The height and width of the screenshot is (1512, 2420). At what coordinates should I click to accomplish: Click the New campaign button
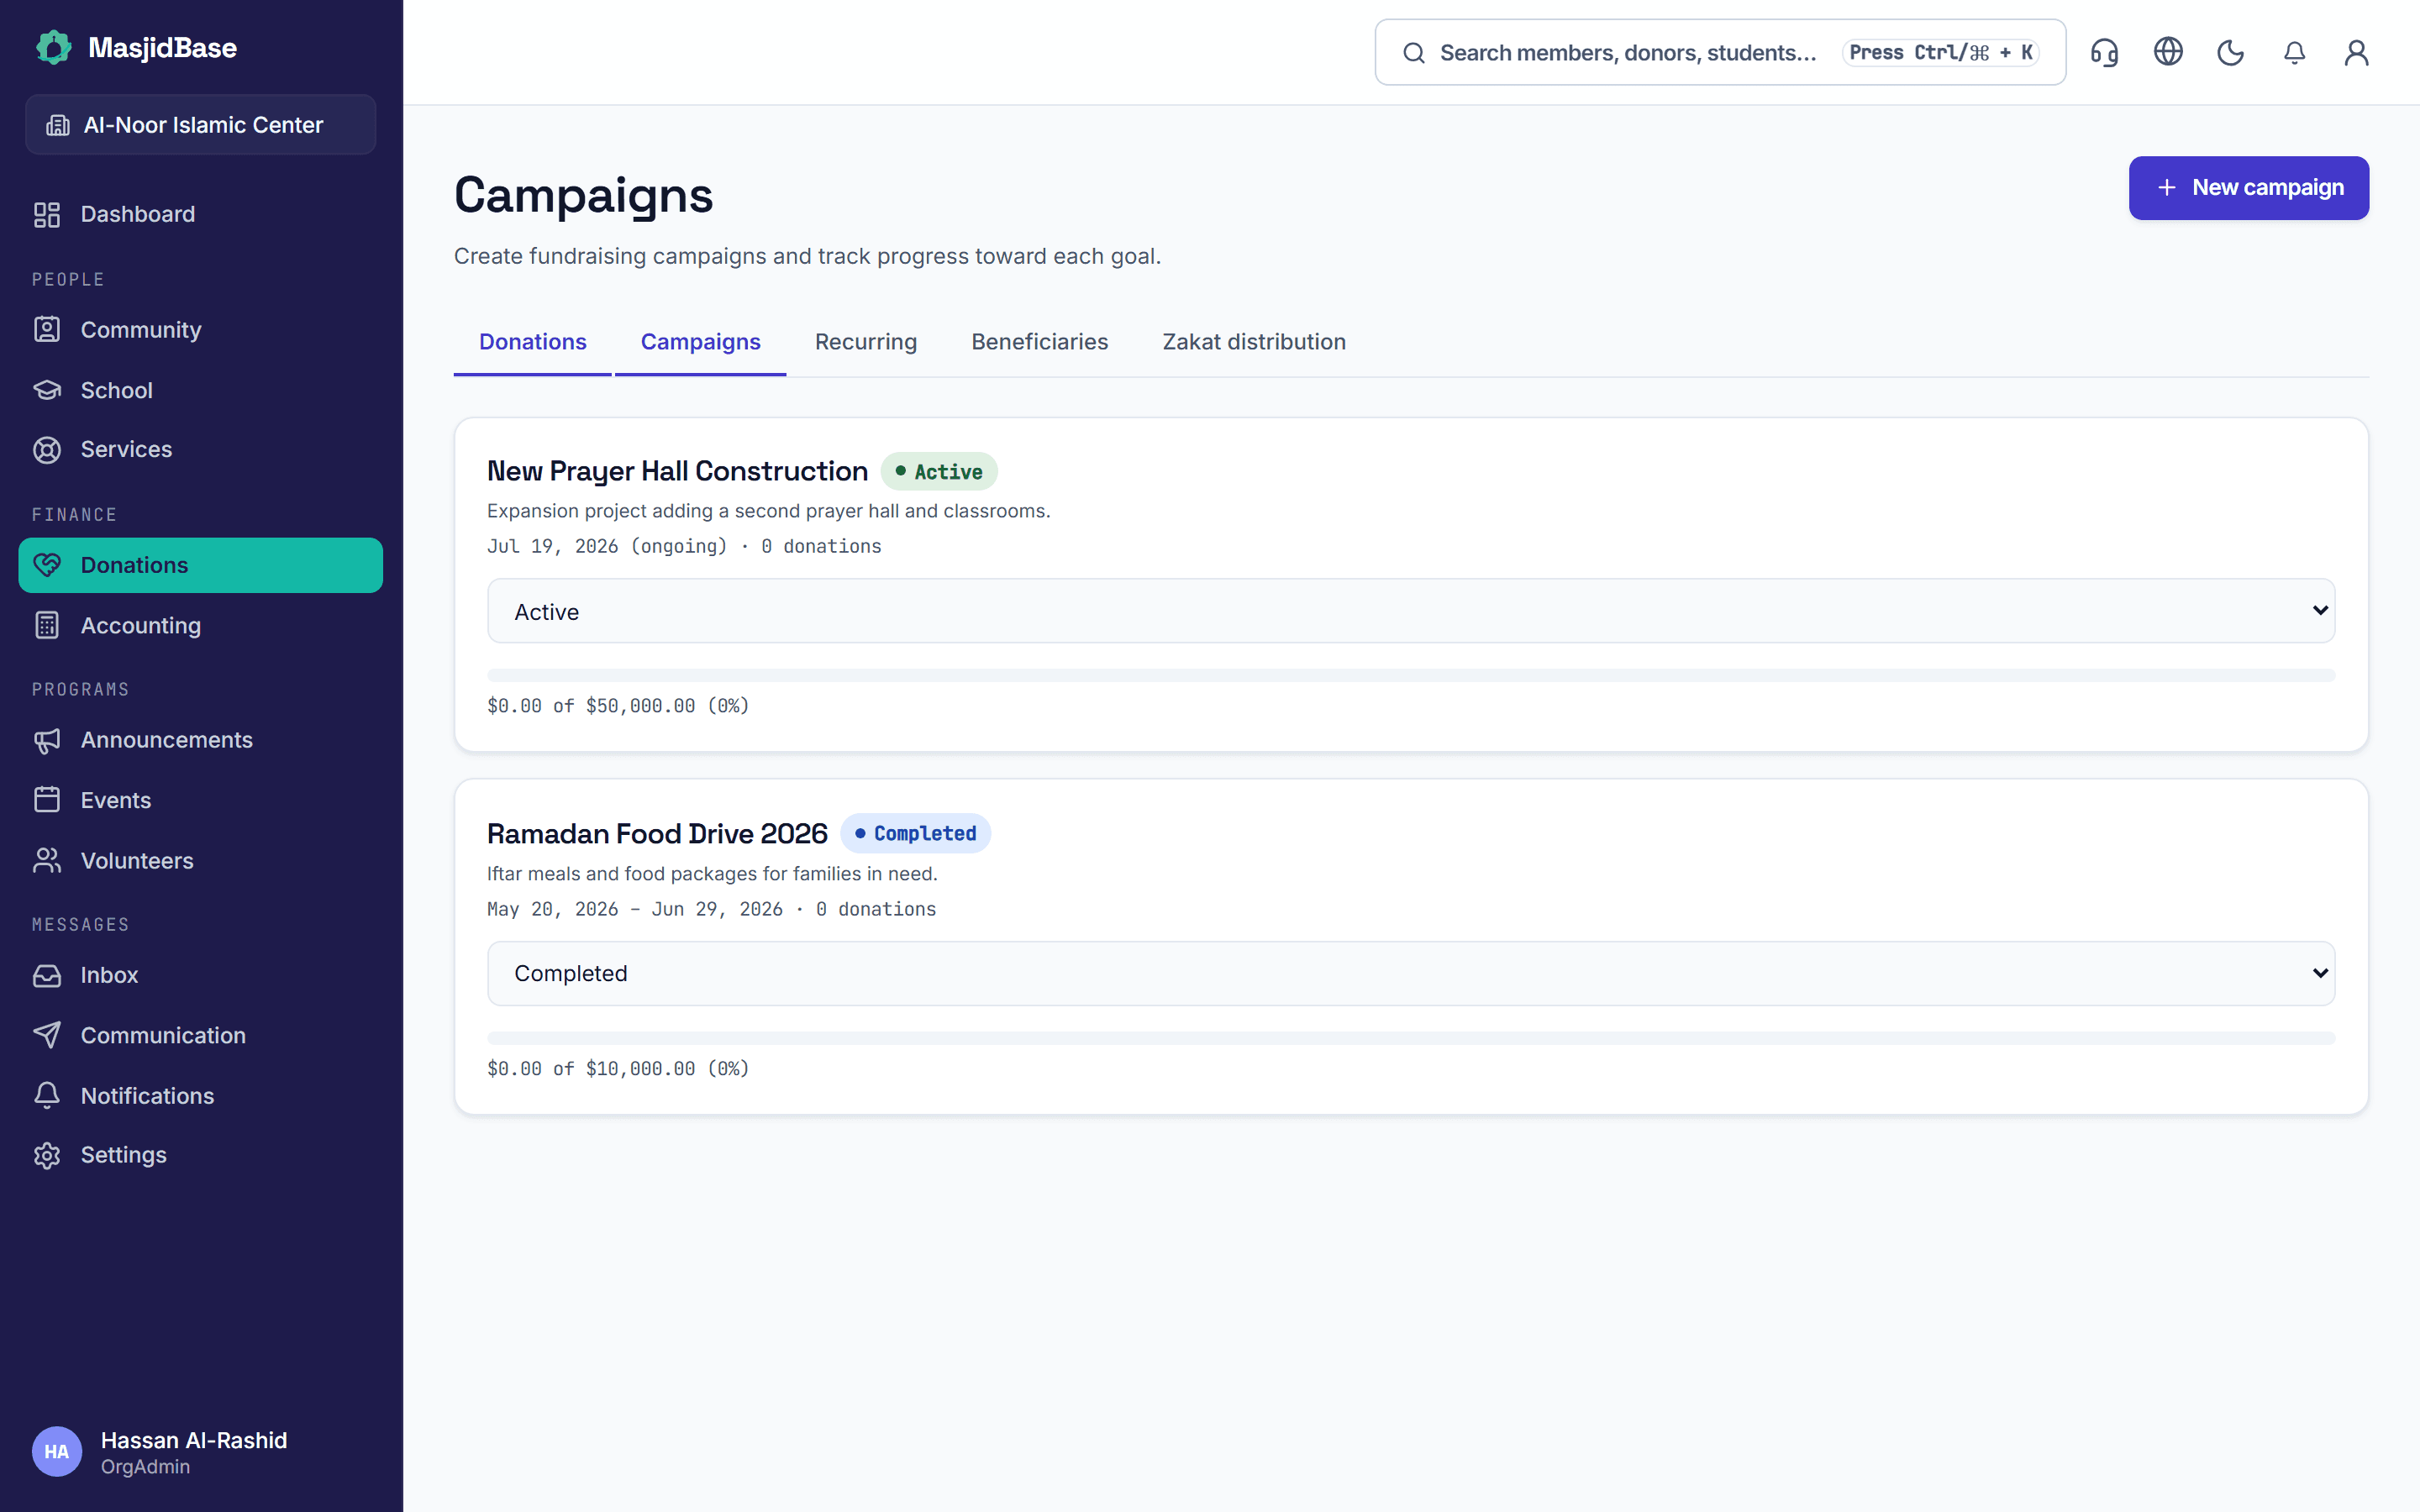click(x=2248, y=188)
